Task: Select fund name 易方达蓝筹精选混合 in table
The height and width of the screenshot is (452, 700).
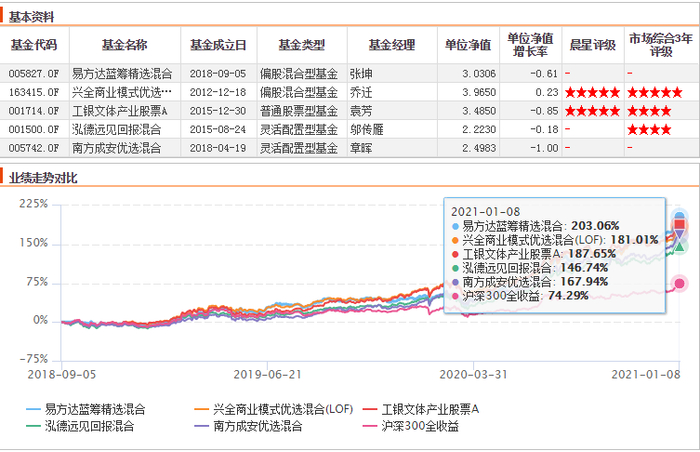Action: (122, 74)
